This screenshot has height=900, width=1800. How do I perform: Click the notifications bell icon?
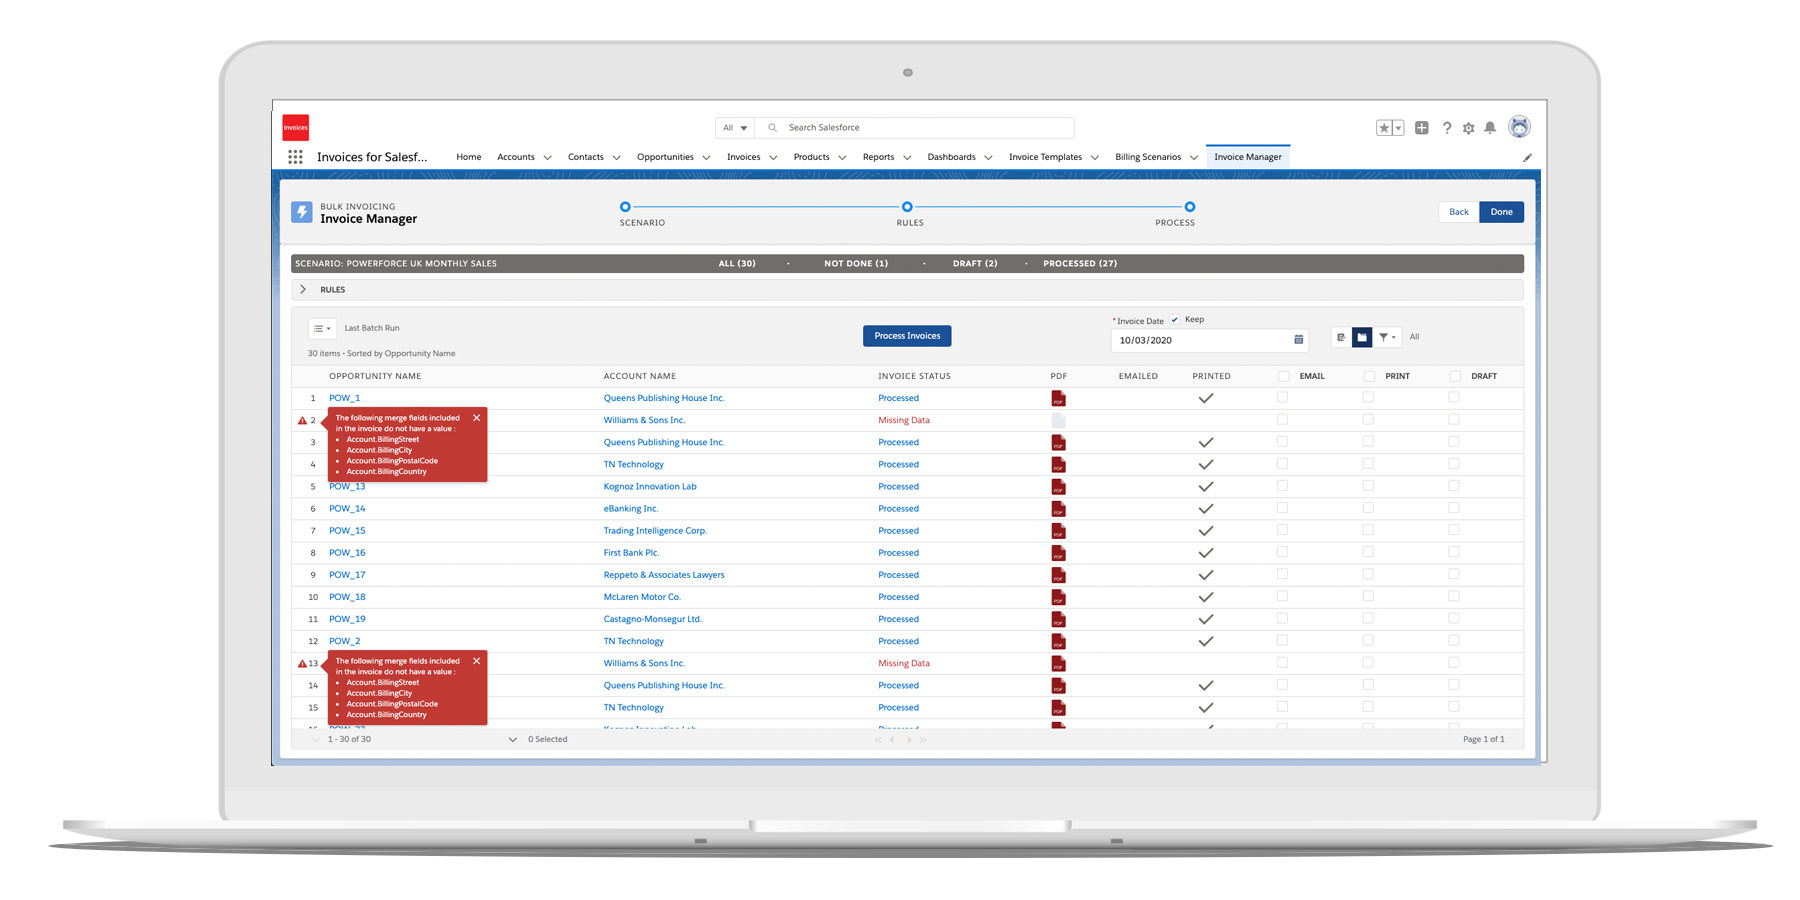pos(1490,128)
